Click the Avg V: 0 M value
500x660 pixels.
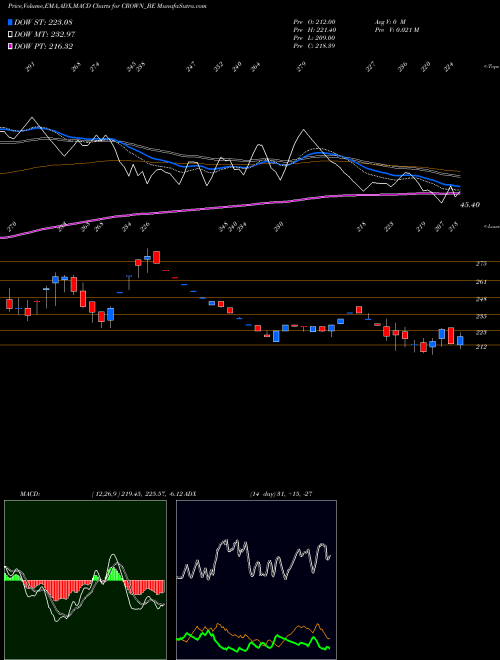pos(389,22)
